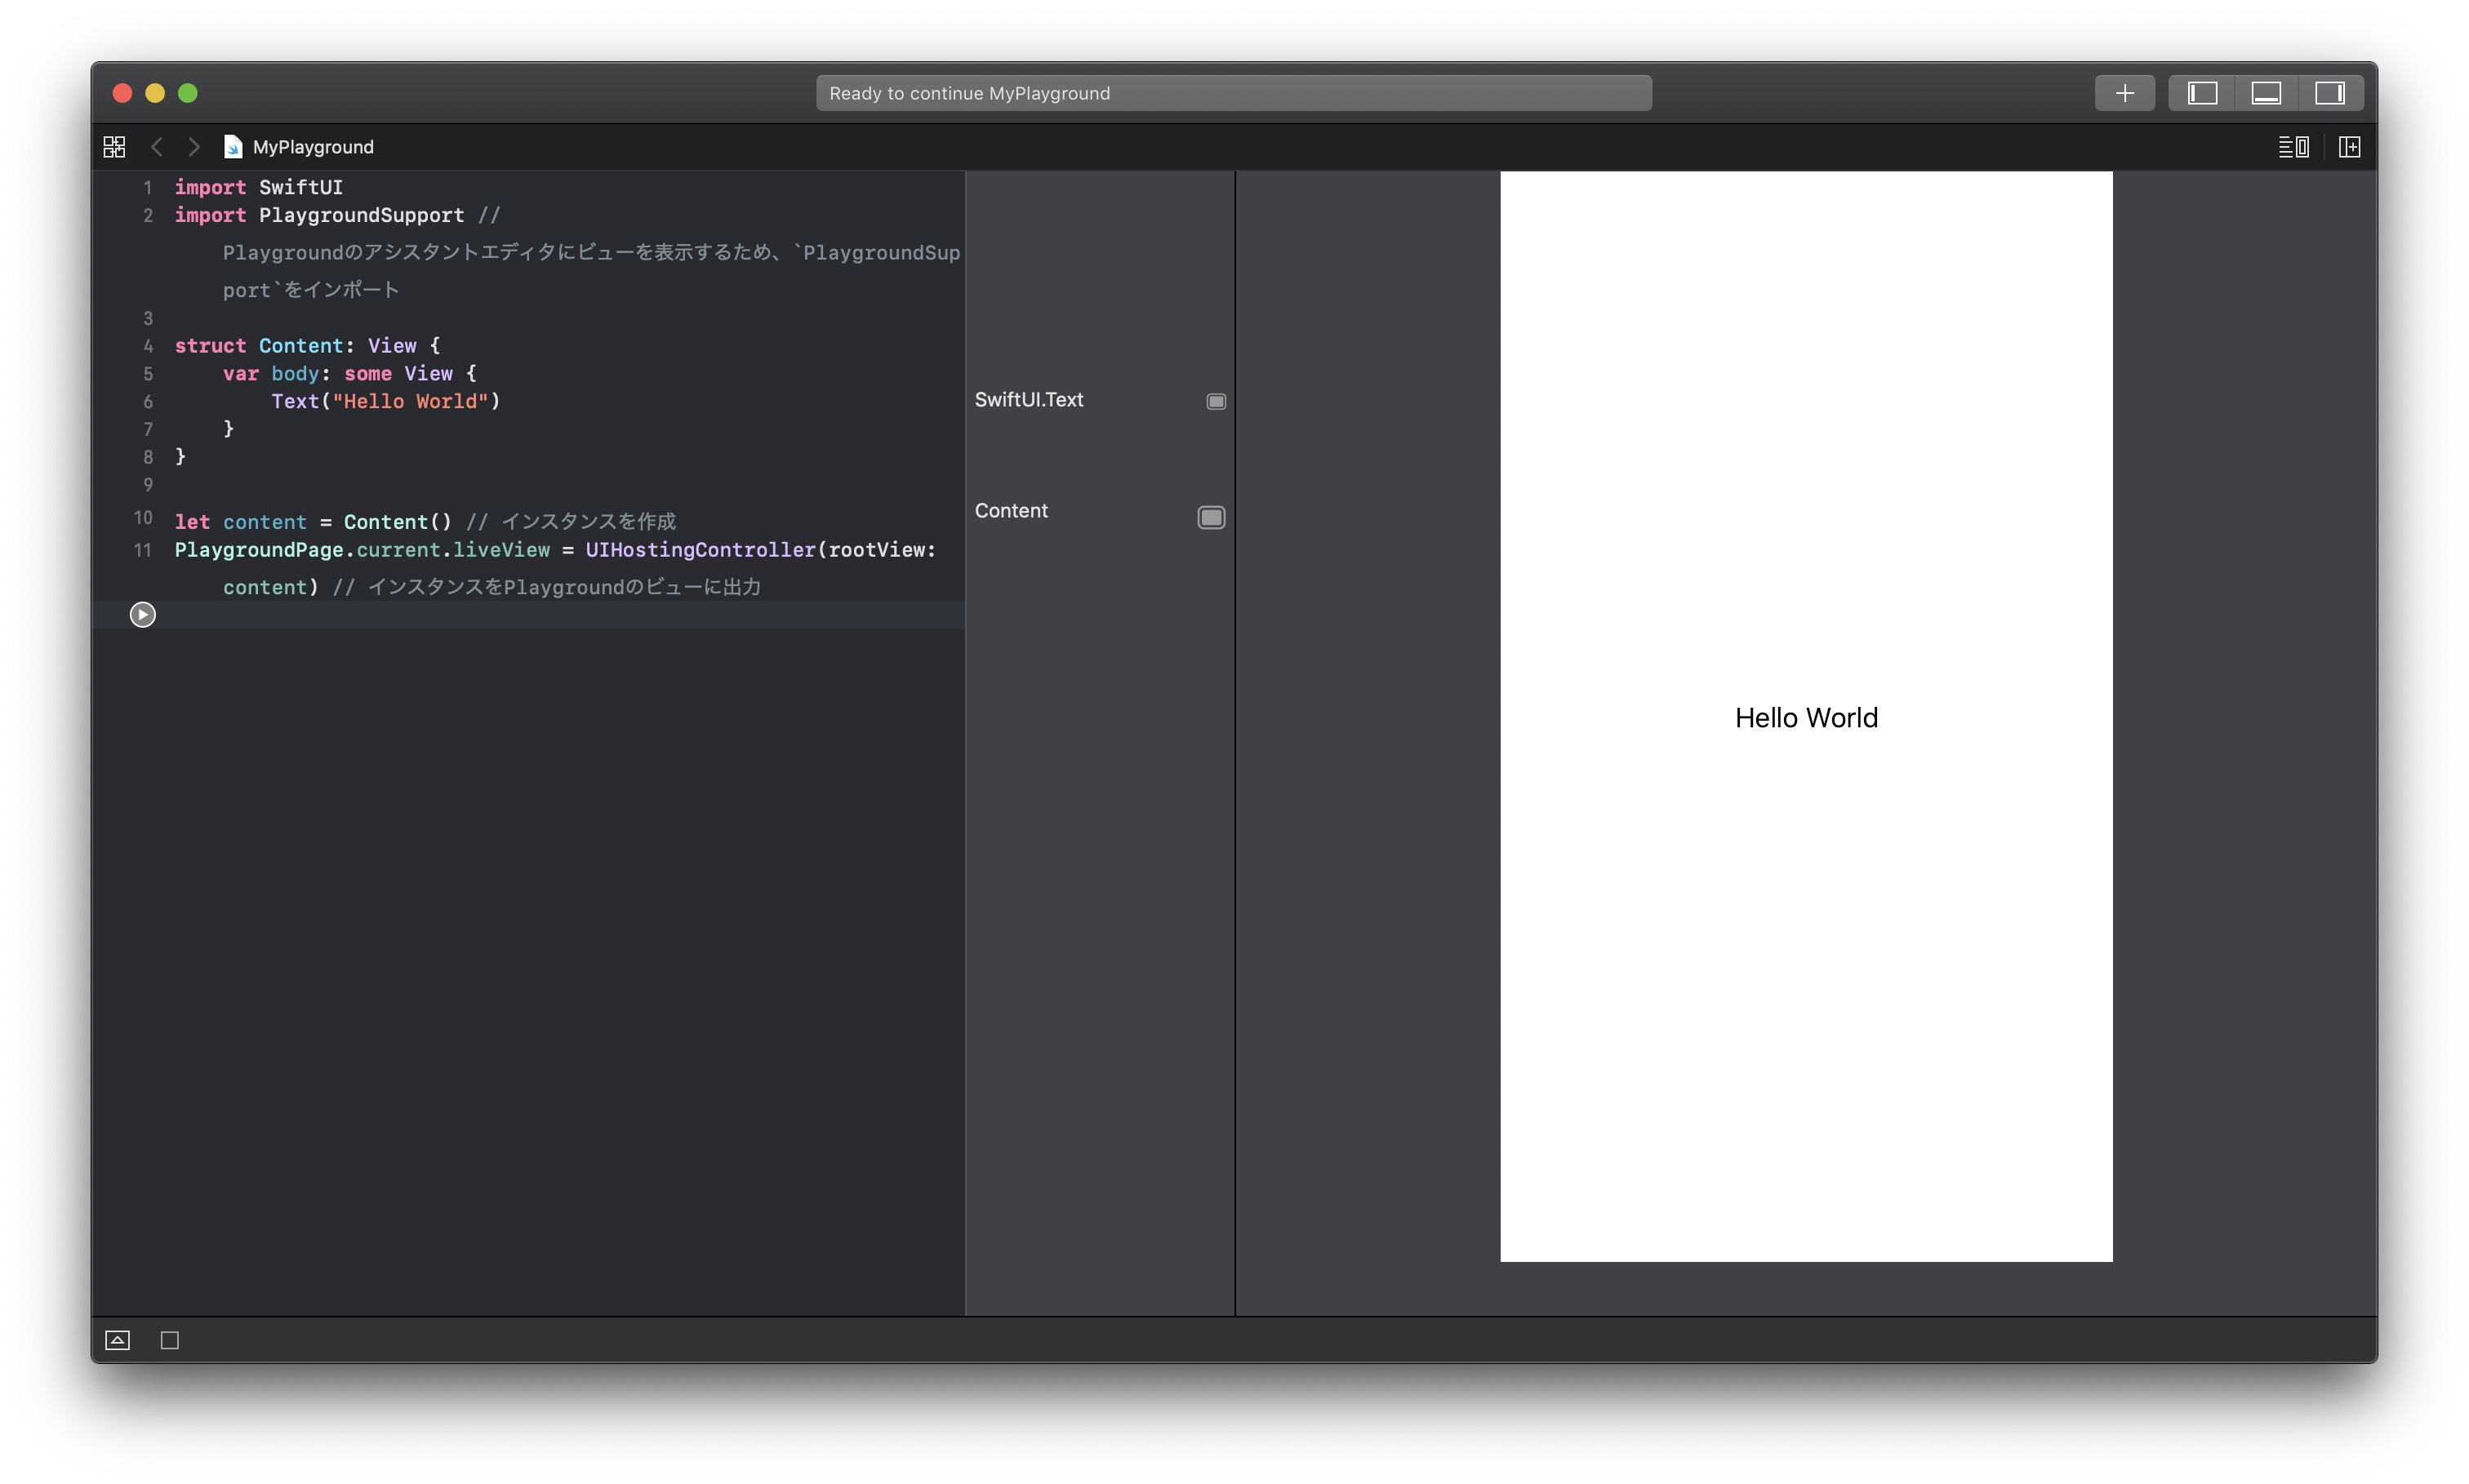
Task: Run playground up to this line
Action: point(143,614)
